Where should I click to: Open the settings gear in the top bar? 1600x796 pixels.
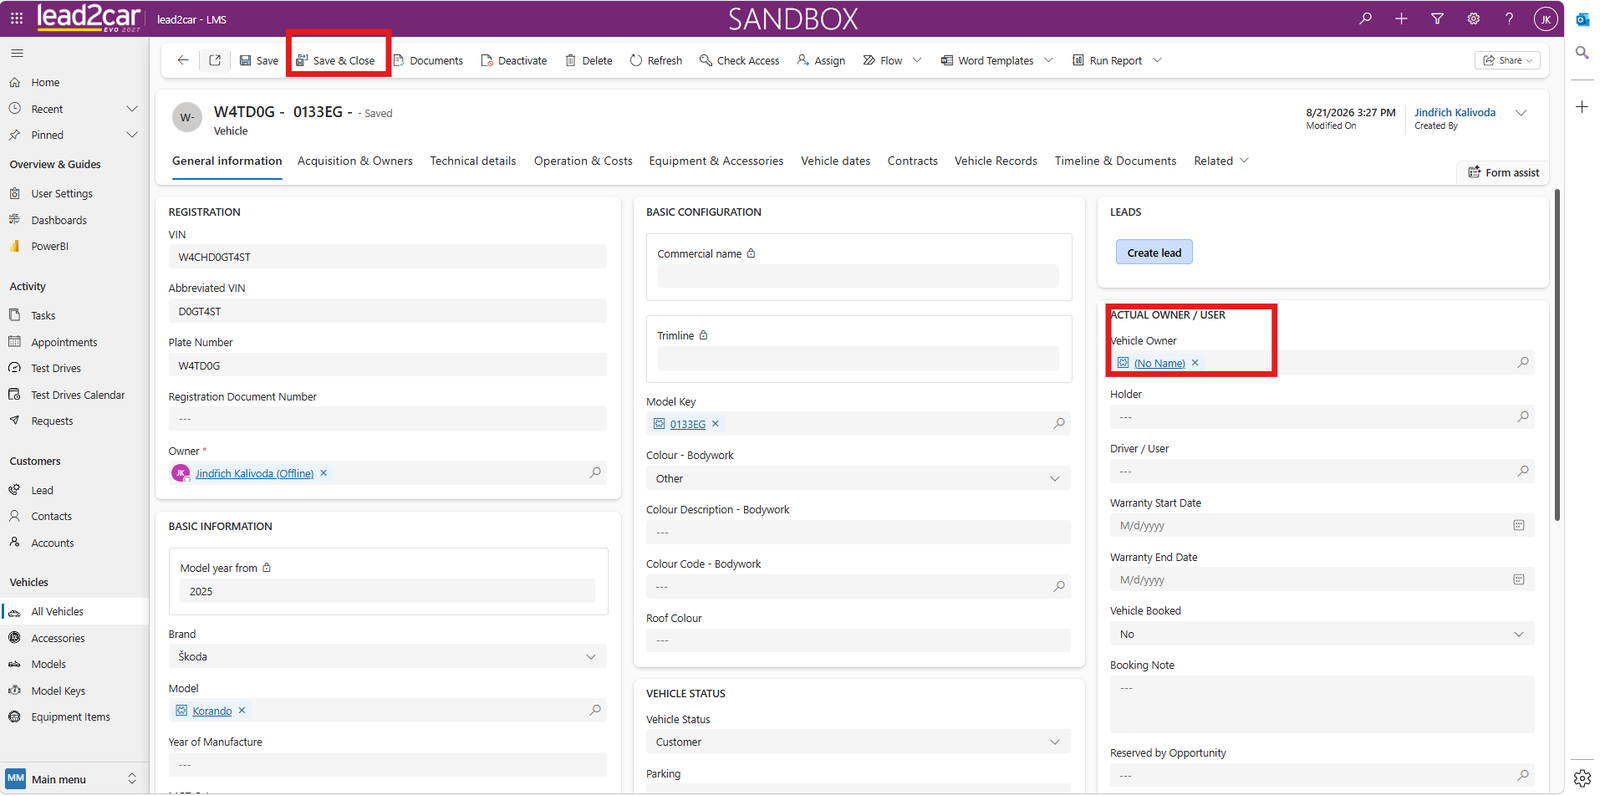point(1473,18)
